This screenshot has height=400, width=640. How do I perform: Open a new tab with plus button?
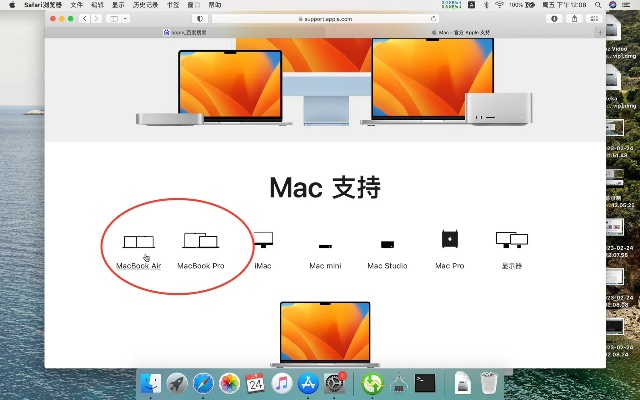[x=600, y=32]
